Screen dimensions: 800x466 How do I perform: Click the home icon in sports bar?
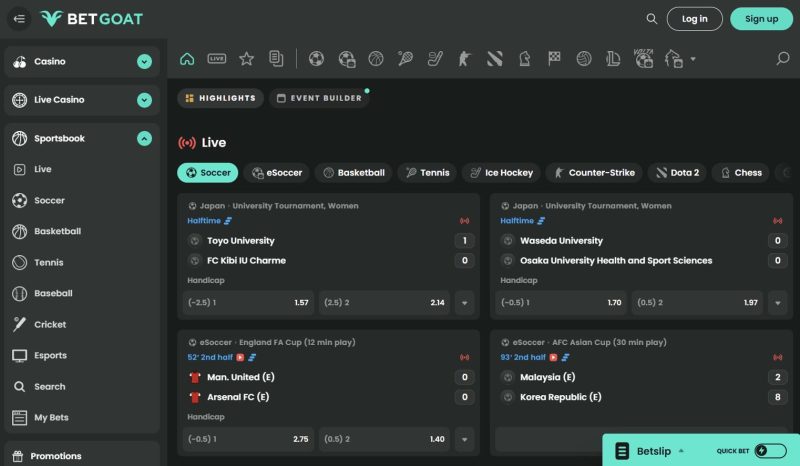tap(187, 59)
